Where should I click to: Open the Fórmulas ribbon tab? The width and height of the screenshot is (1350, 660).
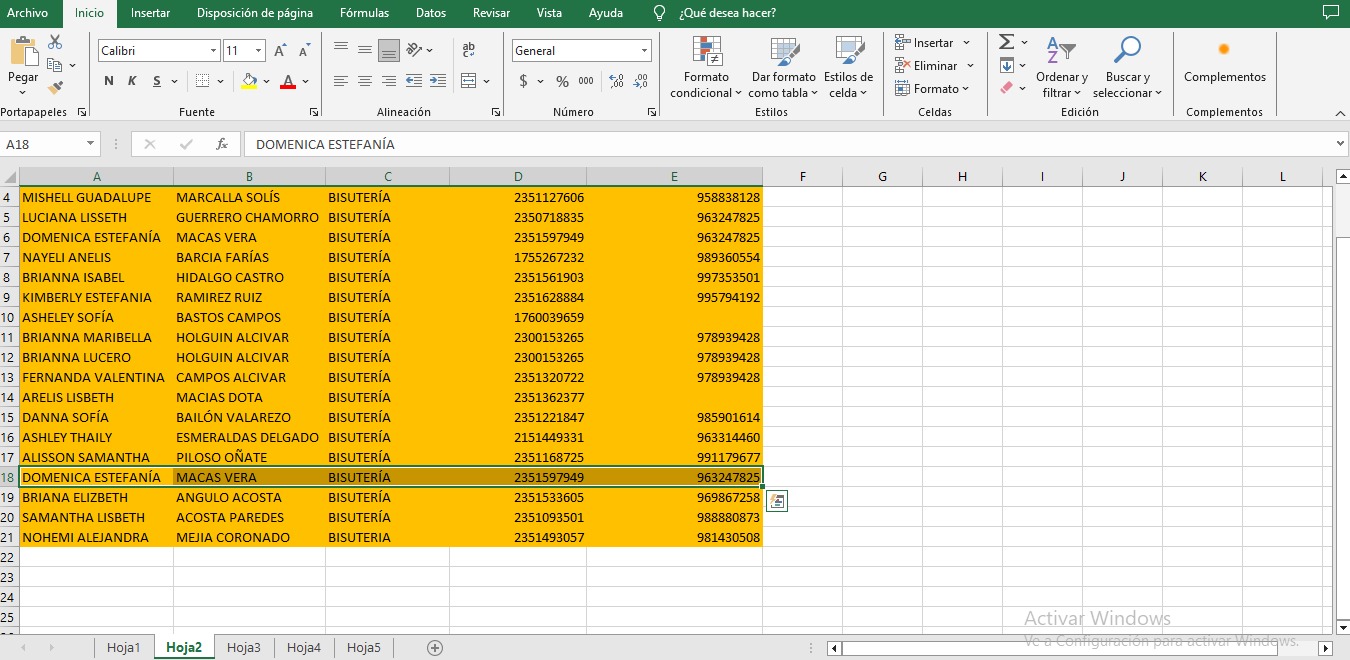(x=364, y=13)
